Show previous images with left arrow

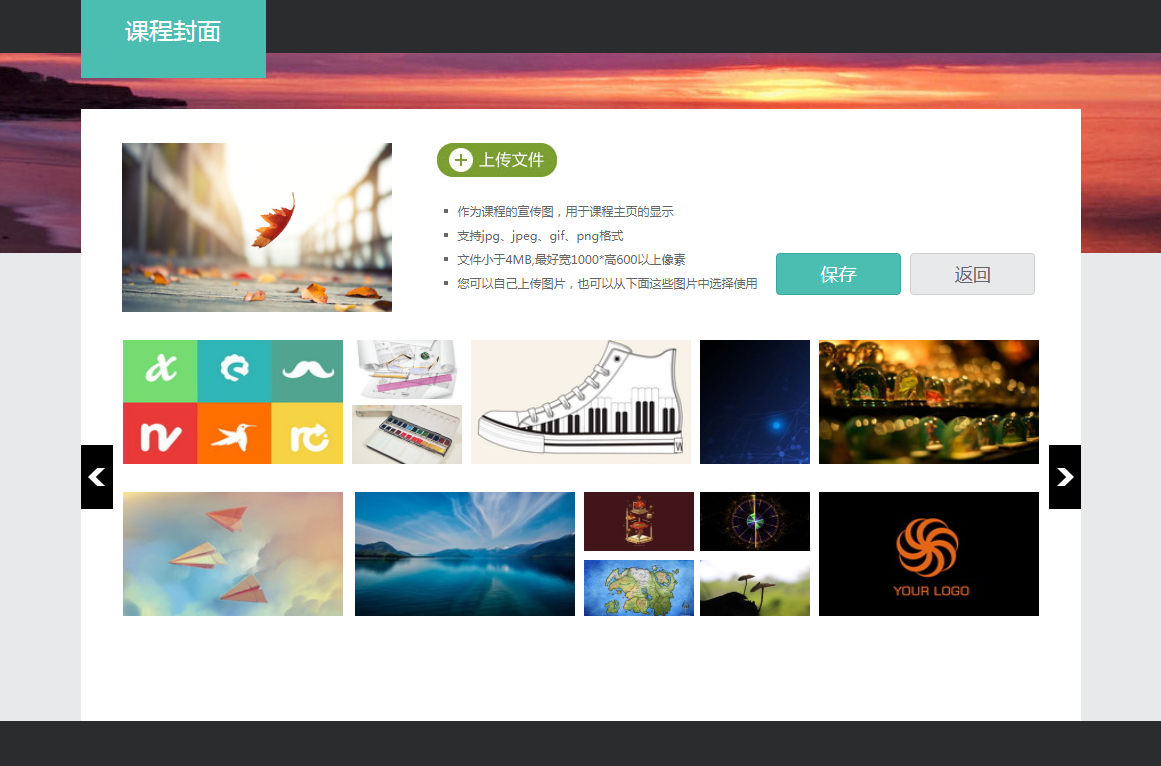(x=97, y=477)
